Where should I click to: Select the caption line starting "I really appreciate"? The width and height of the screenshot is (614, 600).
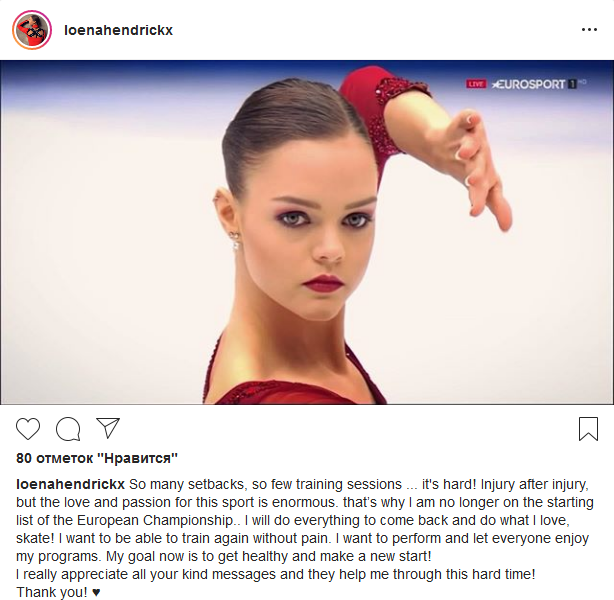click(x=275, y=574)
